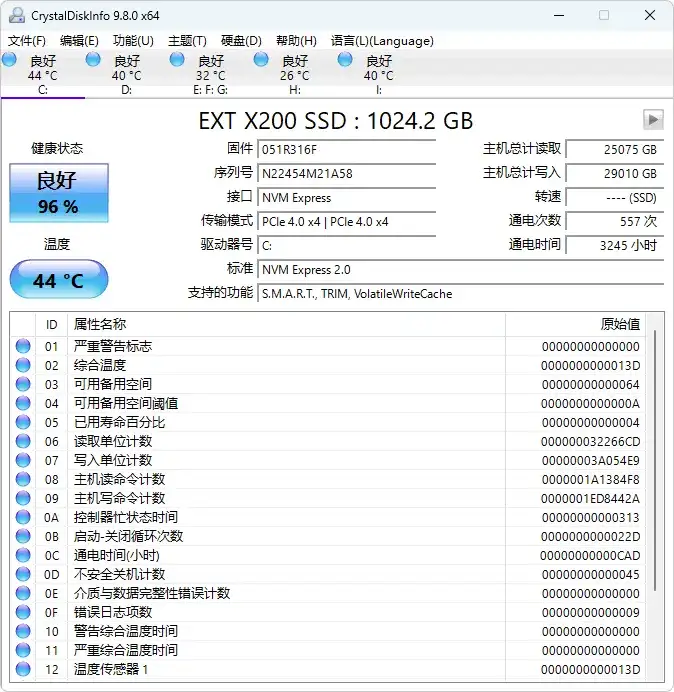Open the 硬盘(D) menu

(x=241, y=41)
